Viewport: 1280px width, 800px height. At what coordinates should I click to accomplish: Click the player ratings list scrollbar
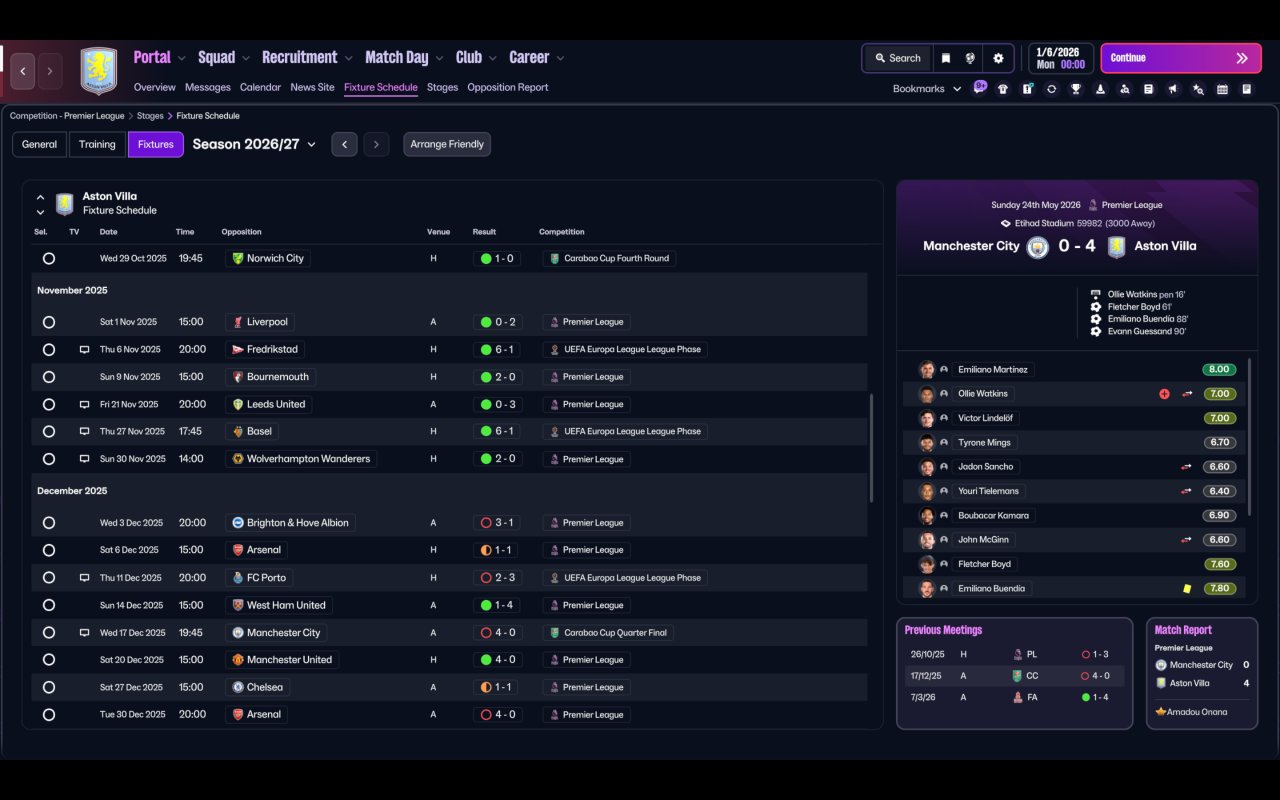click(x=1249, y=437)
